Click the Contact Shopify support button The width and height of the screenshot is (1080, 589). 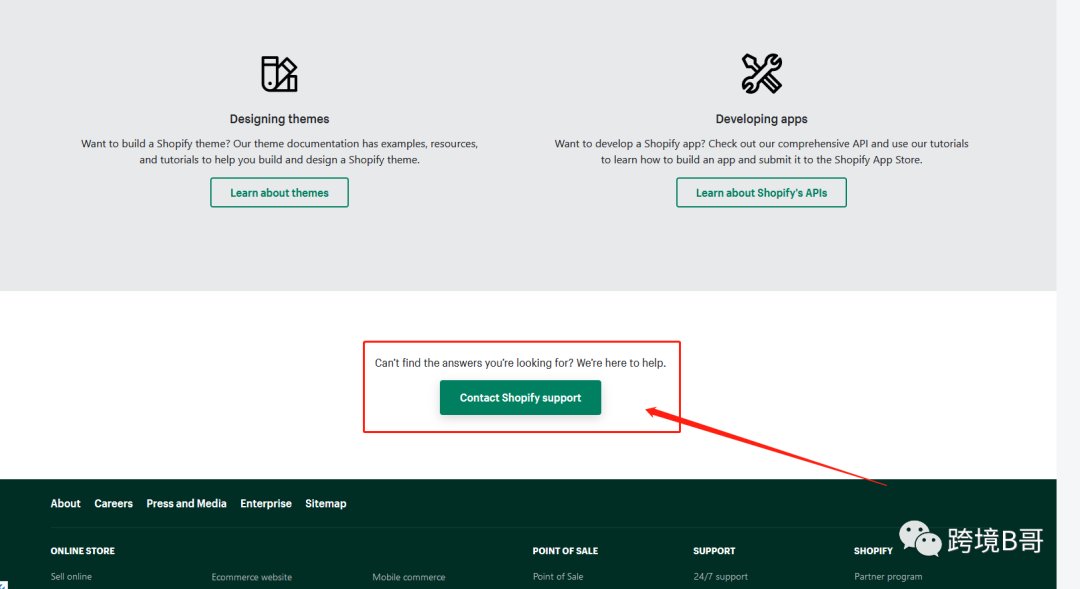pyautogui.click(x=520, y=397)
